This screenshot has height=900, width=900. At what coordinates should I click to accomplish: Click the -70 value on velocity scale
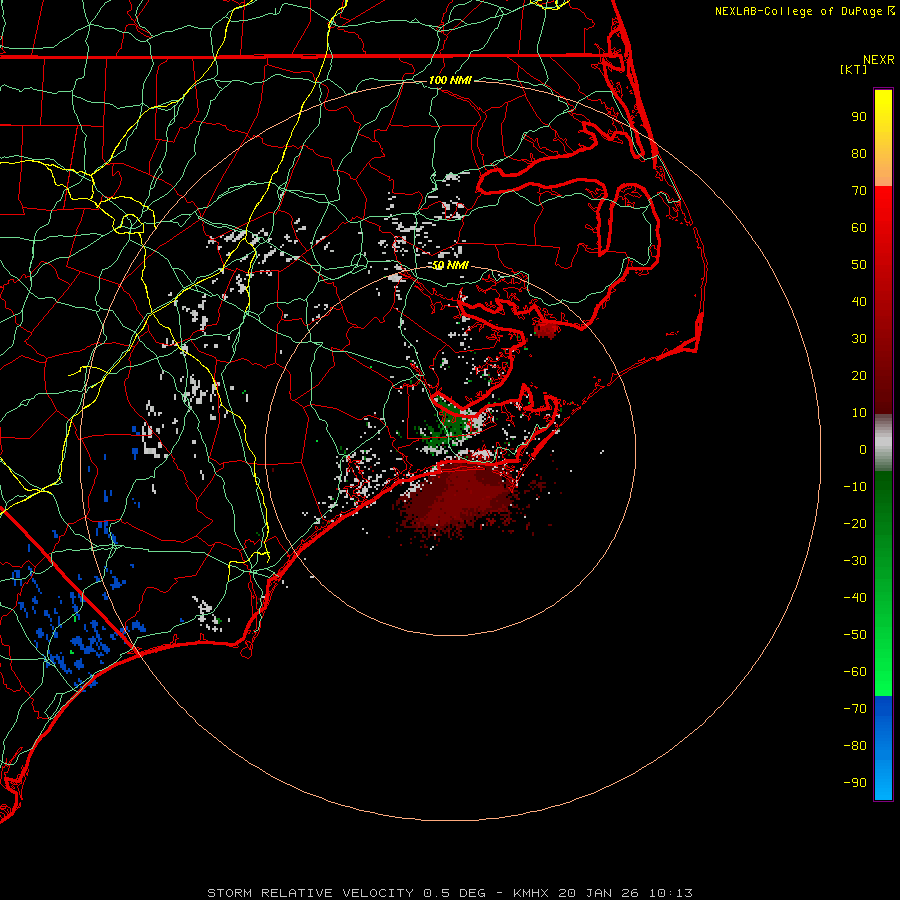855,709
